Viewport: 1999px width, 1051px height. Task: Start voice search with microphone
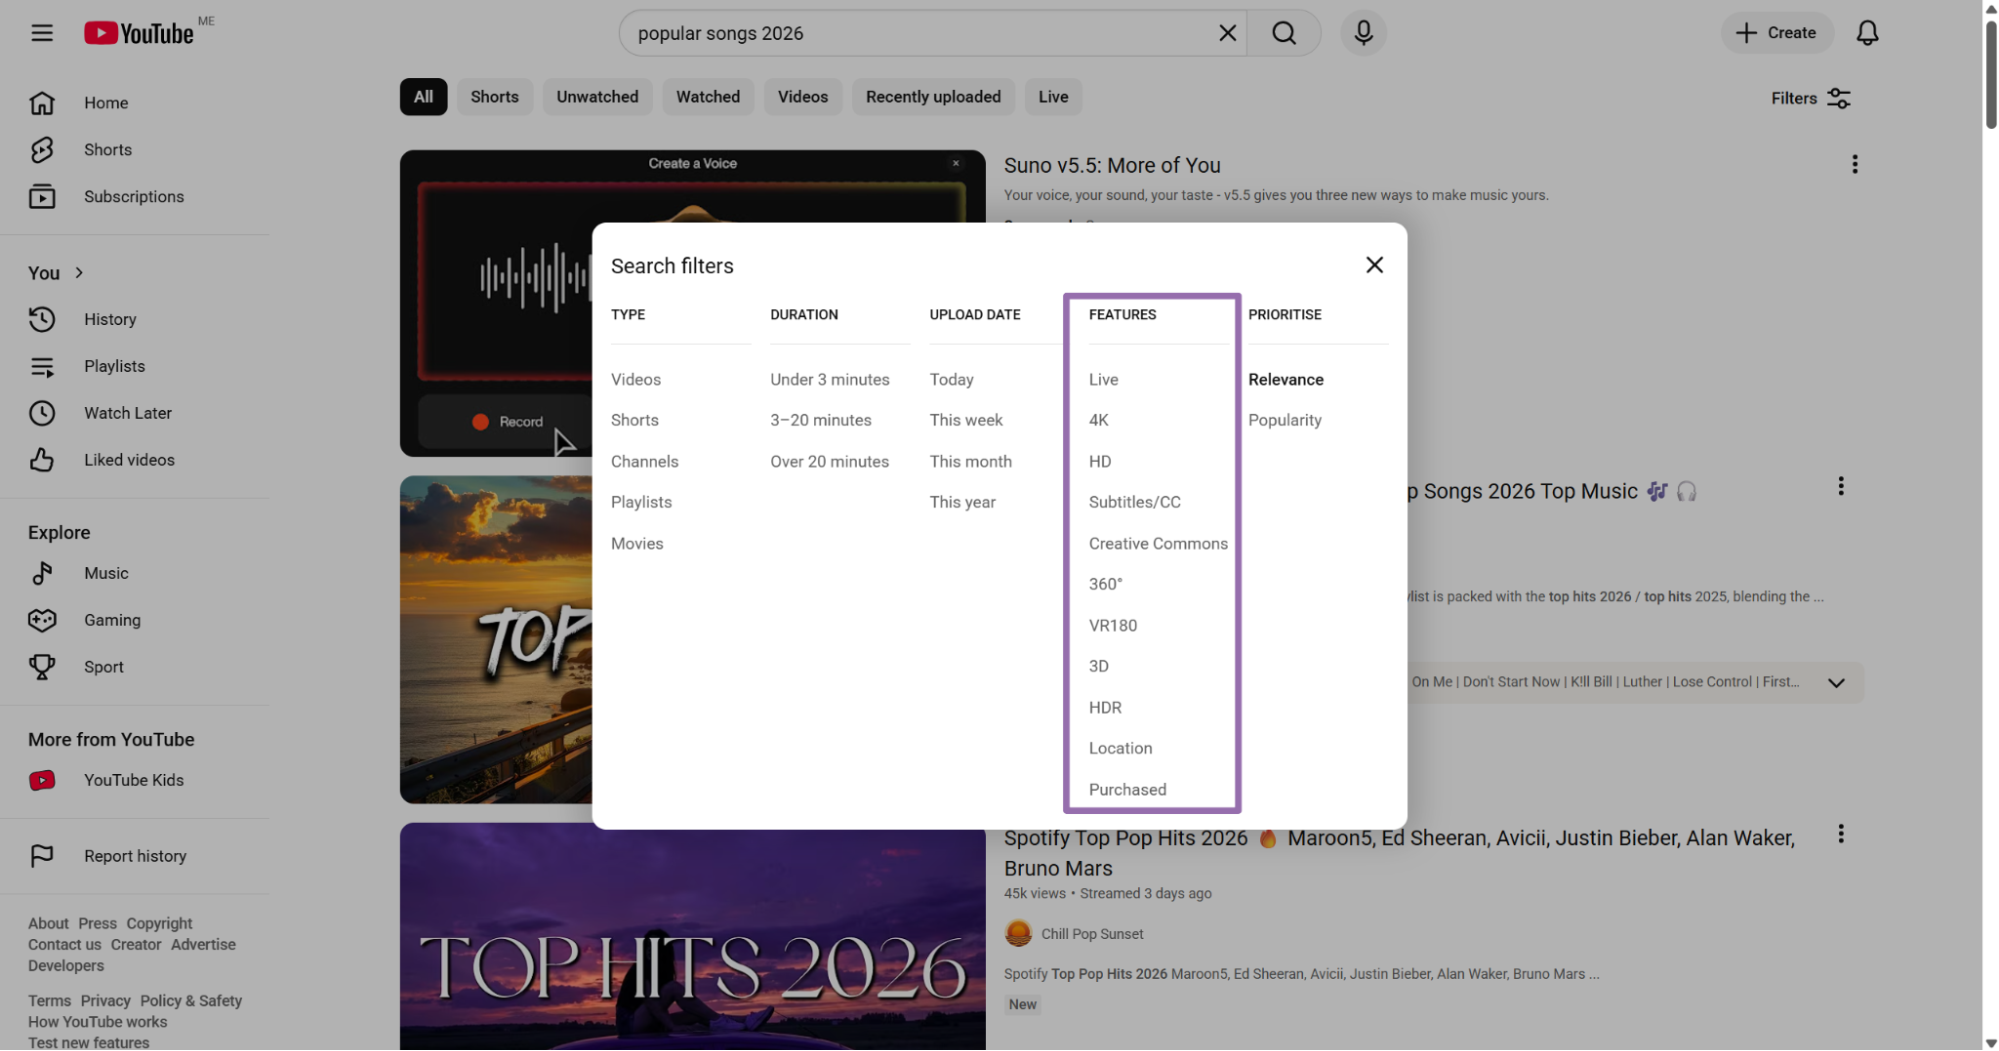click(1363, 33)
